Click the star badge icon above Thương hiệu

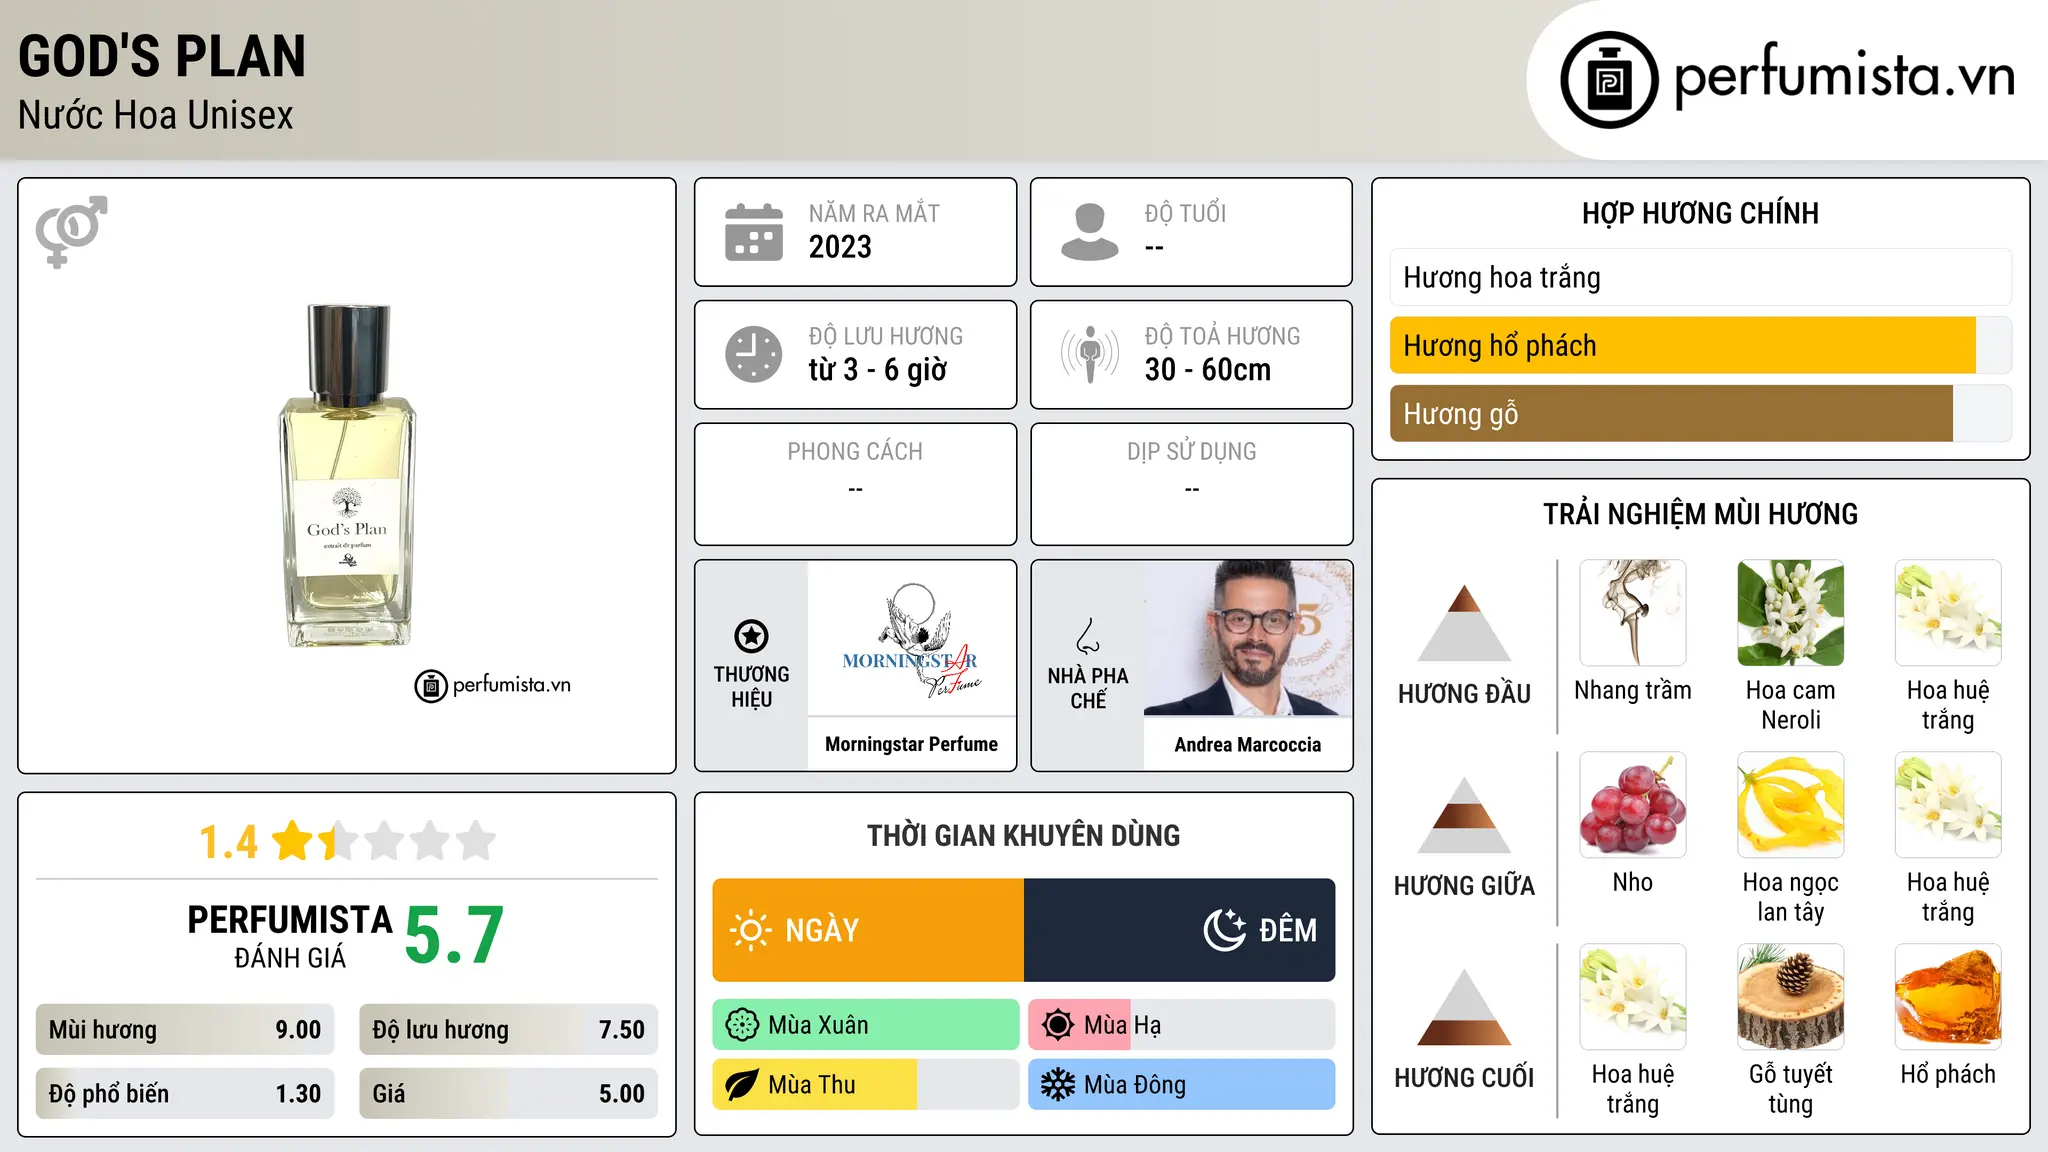(751, 636)
